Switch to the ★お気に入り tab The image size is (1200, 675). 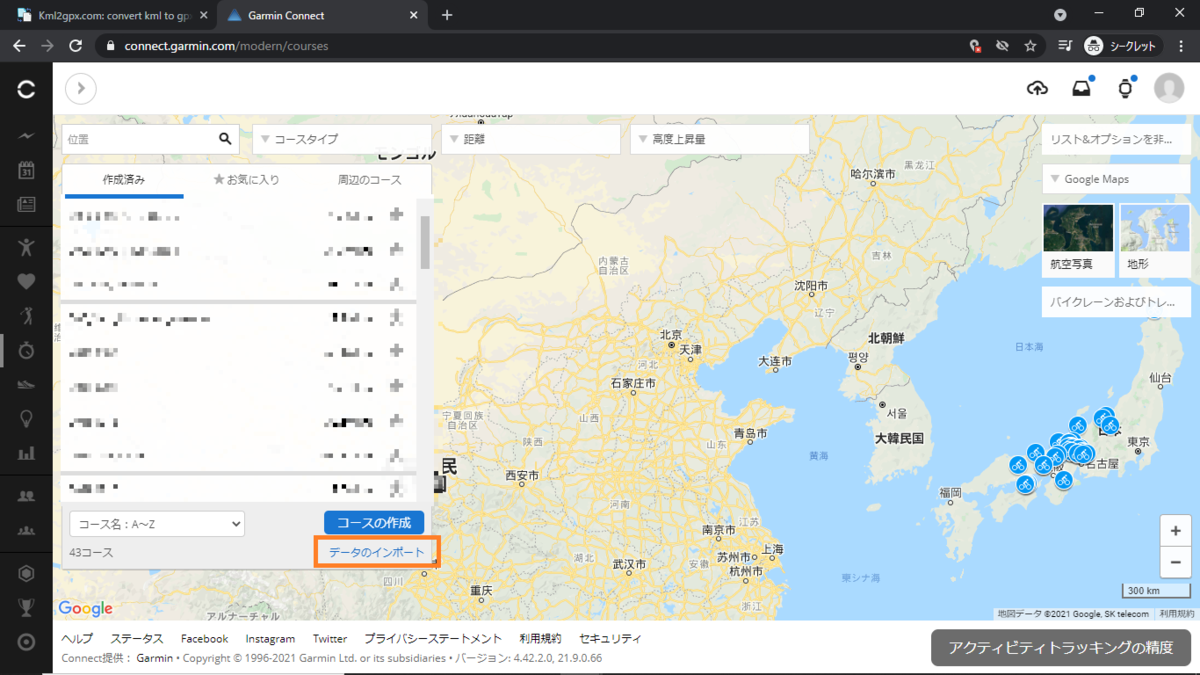tap(246, 181)
